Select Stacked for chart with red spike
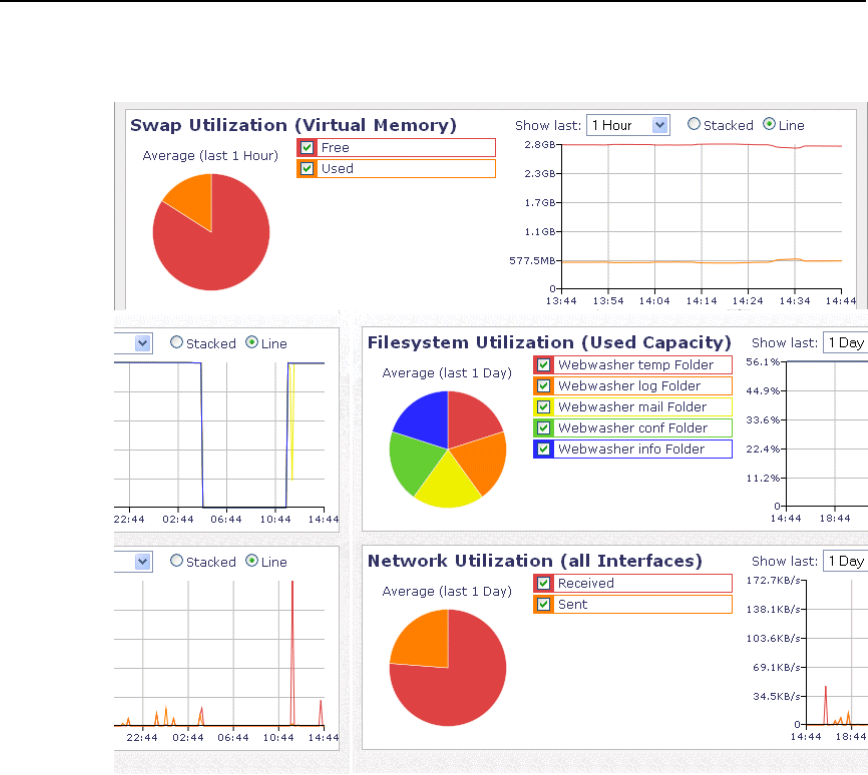868x775 pixels. (x=177, y=561)
